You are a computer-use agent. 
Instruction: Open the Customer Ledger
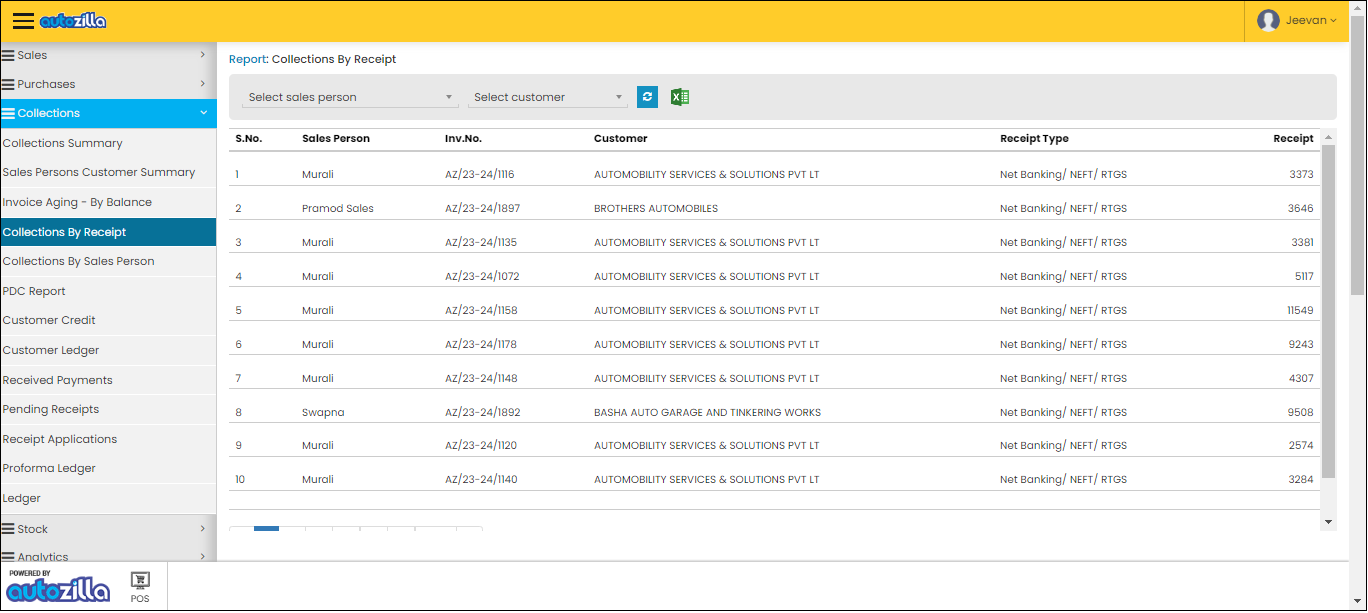click(x=108, y=350)
